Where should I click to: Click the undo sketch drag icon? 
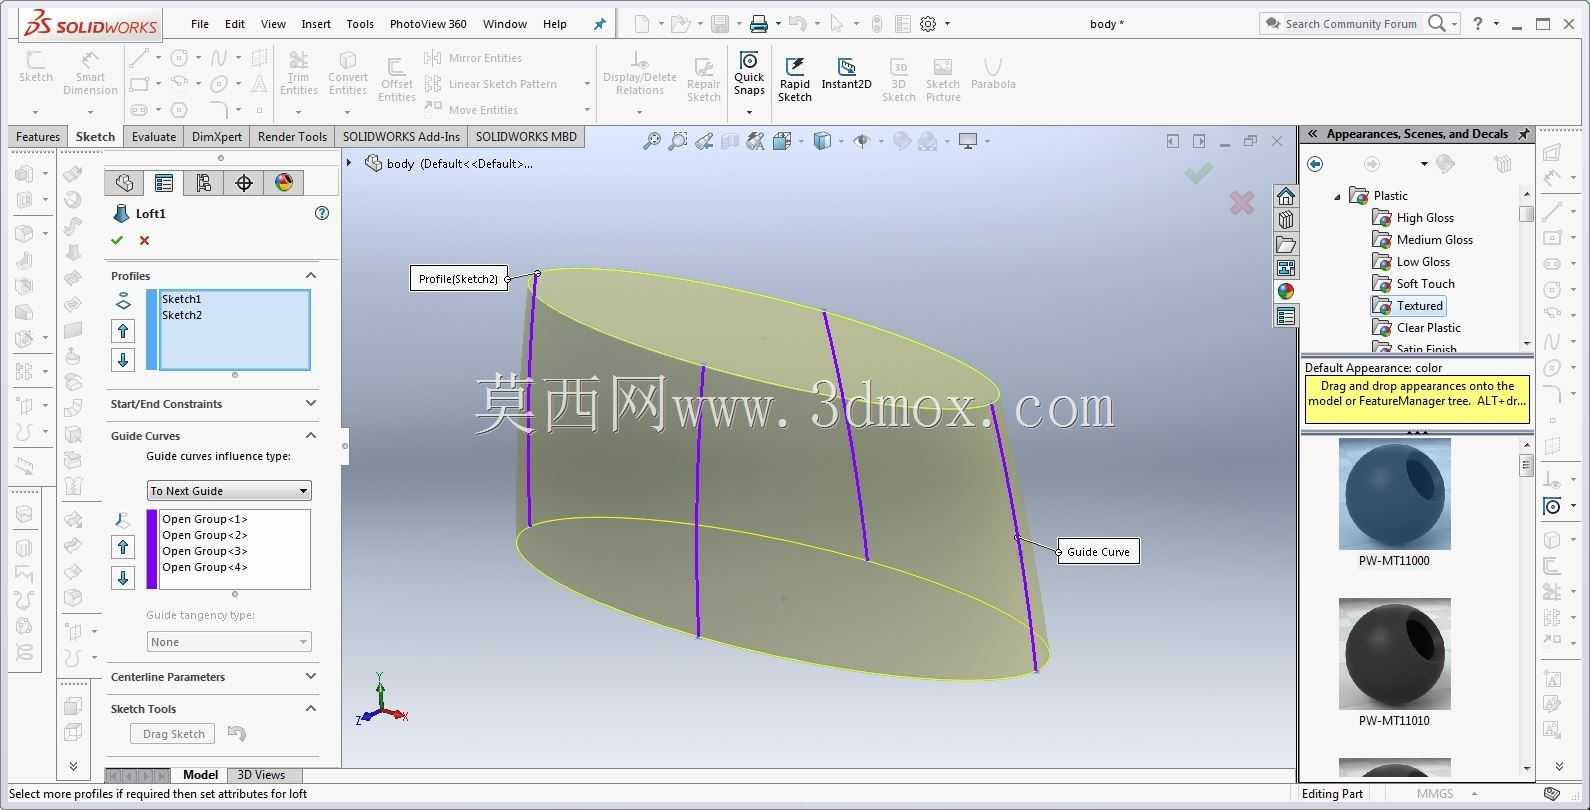[237, 734]
